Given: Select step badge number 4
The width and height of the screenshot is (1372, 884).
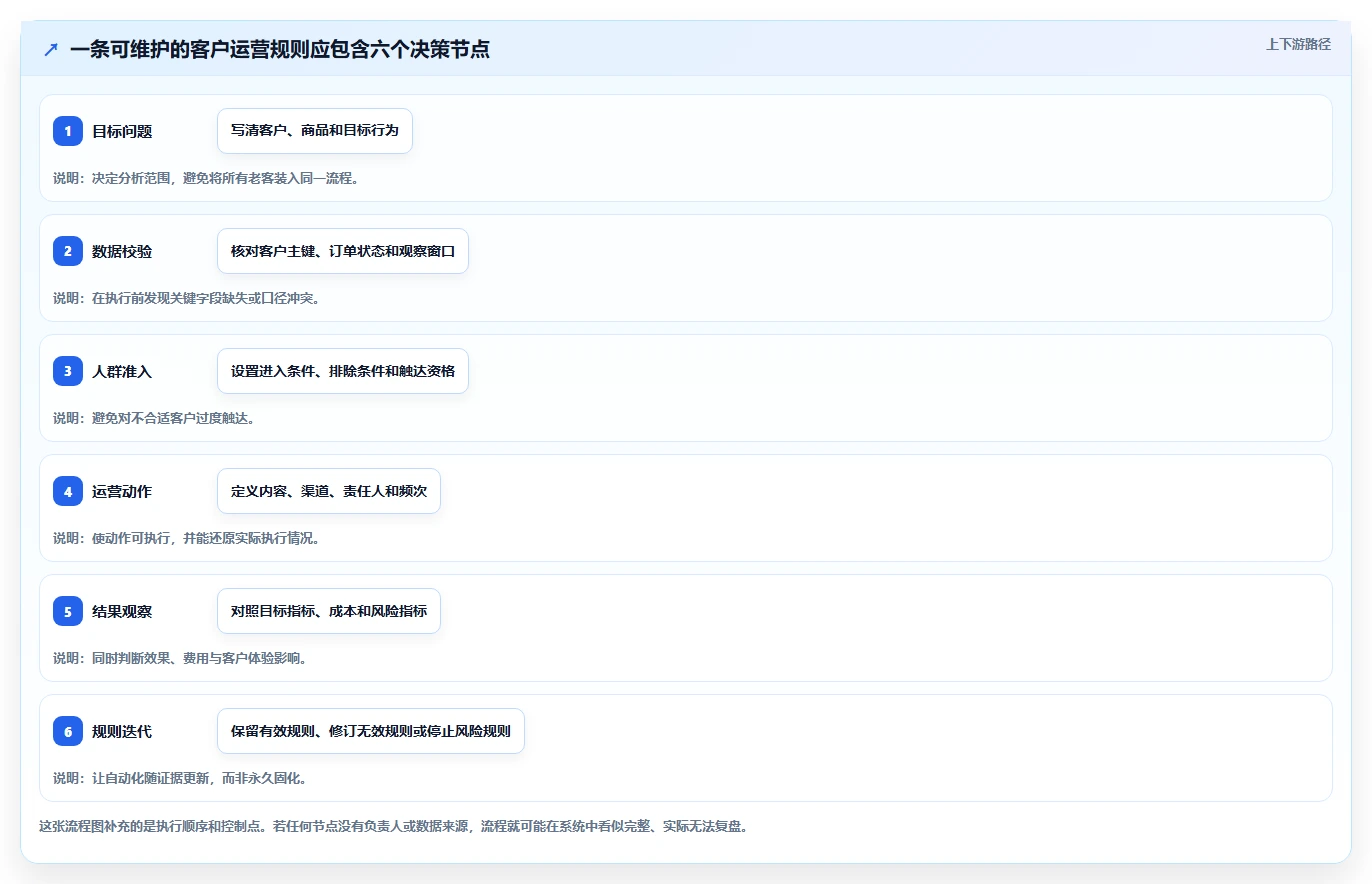Looking at the screenshot, I should (68, 491).
